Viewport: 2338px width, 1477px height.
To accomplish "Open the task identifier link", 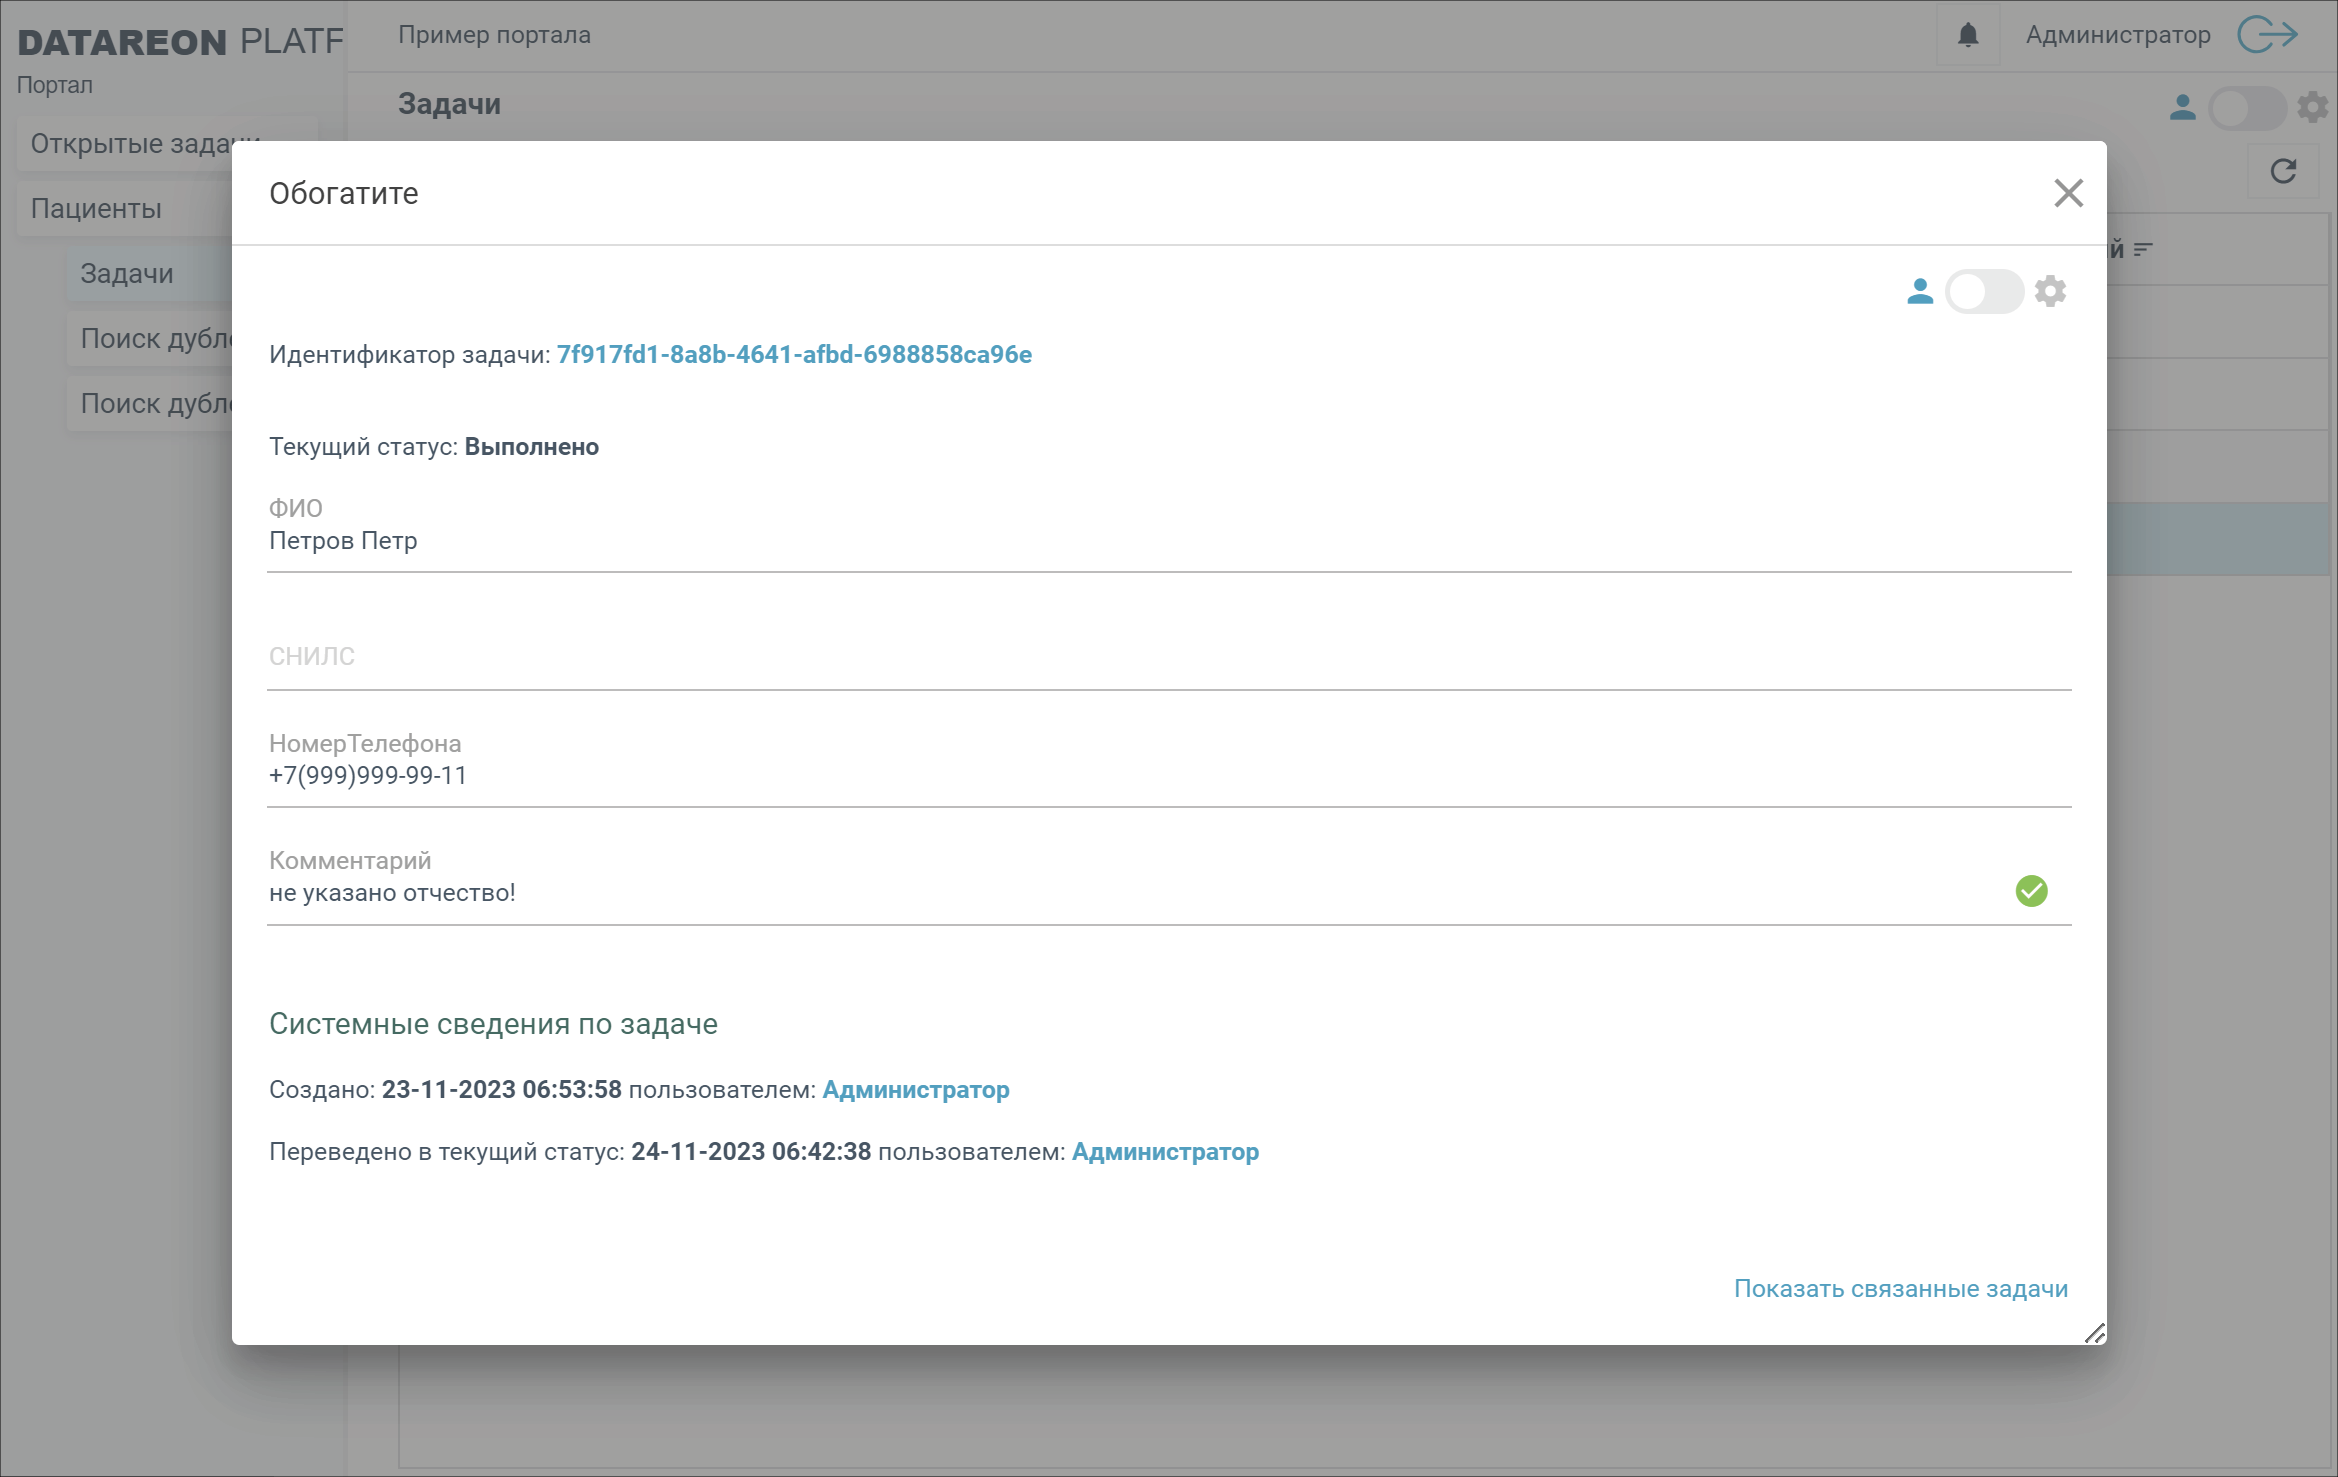I will tap(793, 354).
